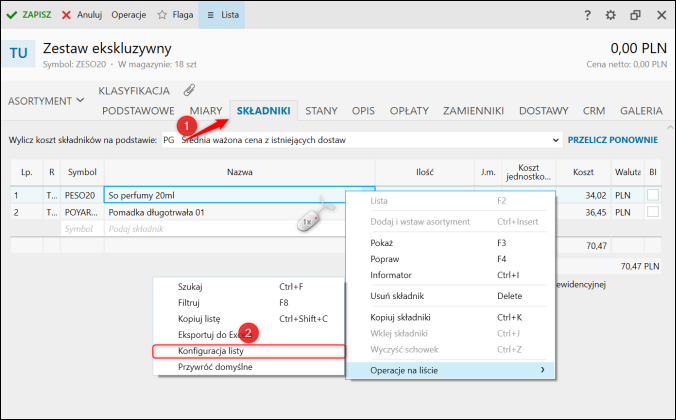Click the PESO20 symbol cell
Viewport: 676px width, 420px height.
[82, 195]
